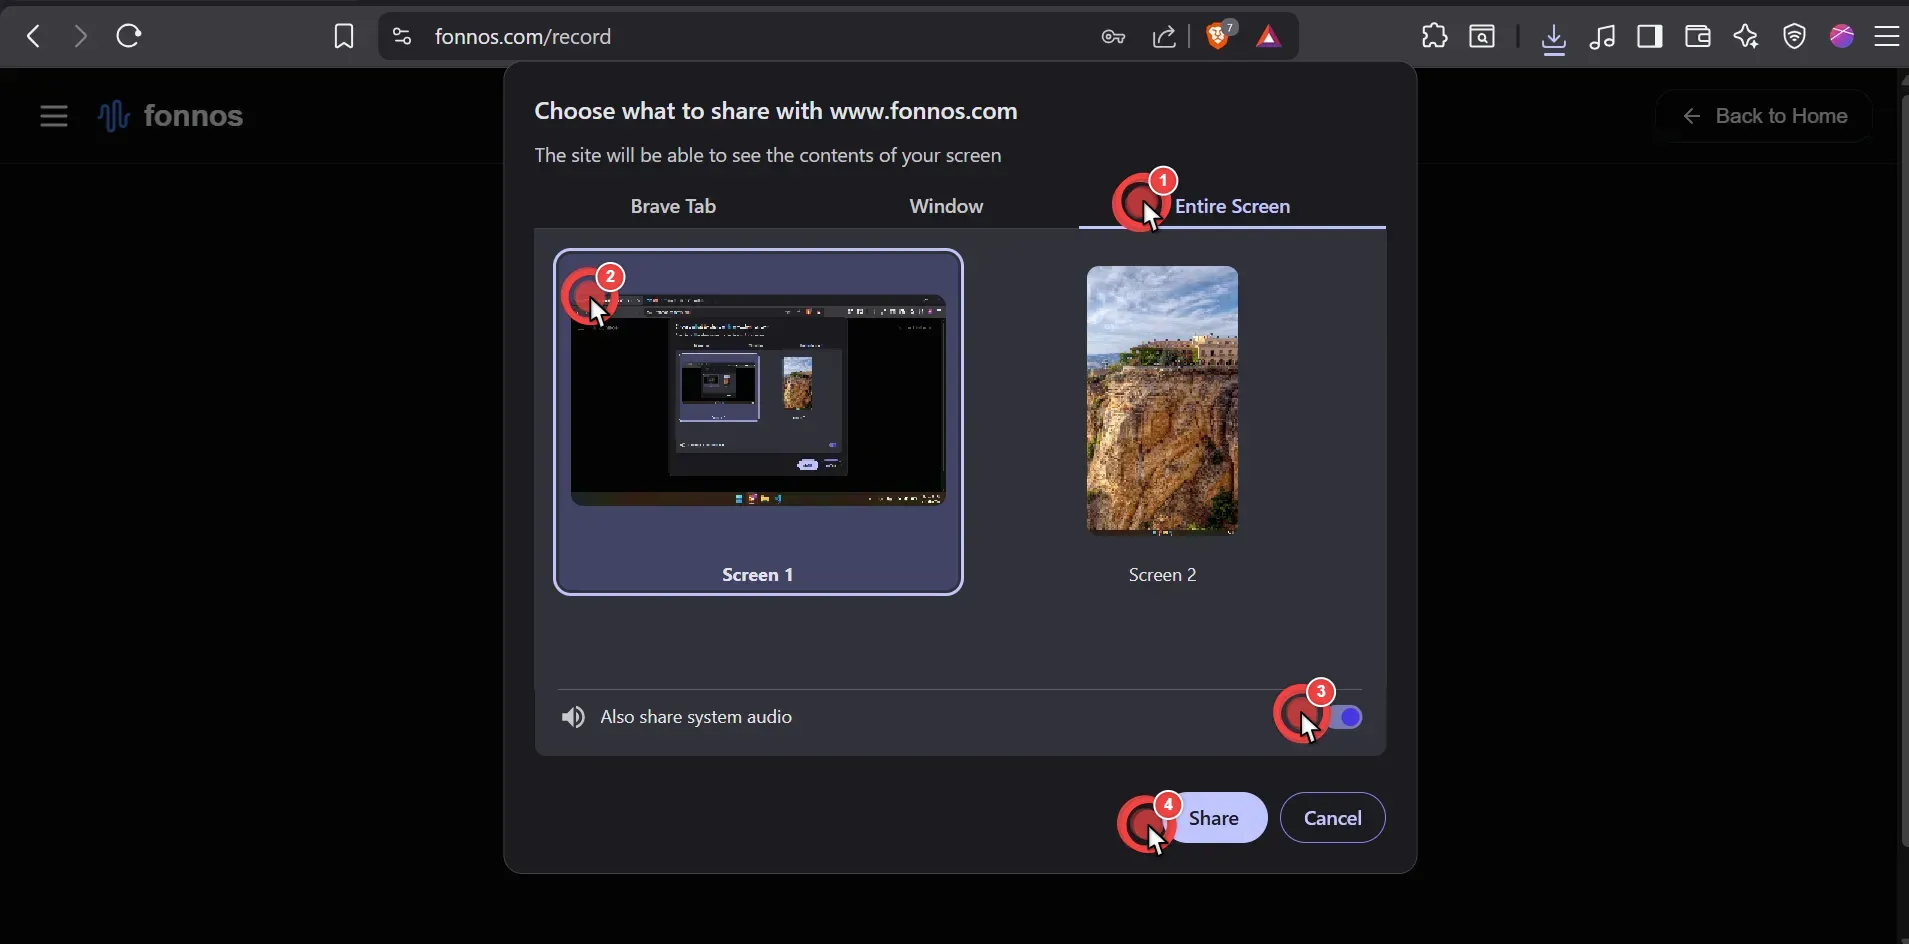Disable the Also share system audio toggle
The width and height of the screenshot is (1909, 944).
(1344, 717)
